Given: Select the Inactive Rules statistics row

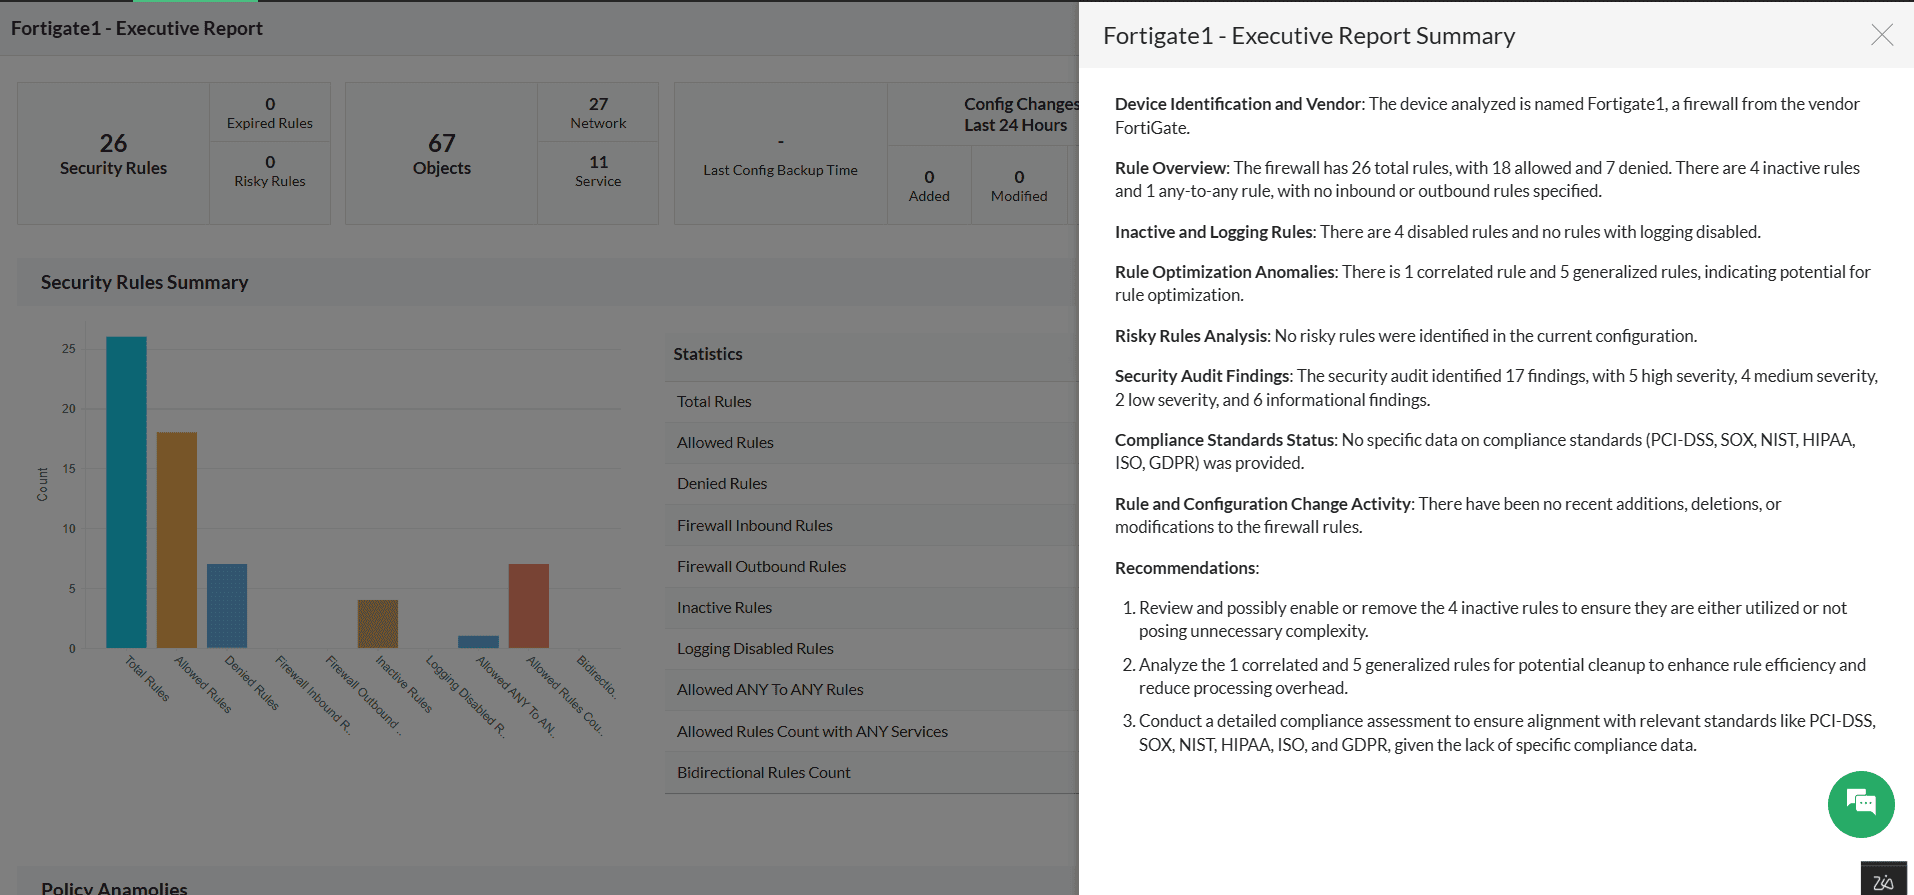Looking at the screenshot, I should pyautogui.click(x=872, y=607).
